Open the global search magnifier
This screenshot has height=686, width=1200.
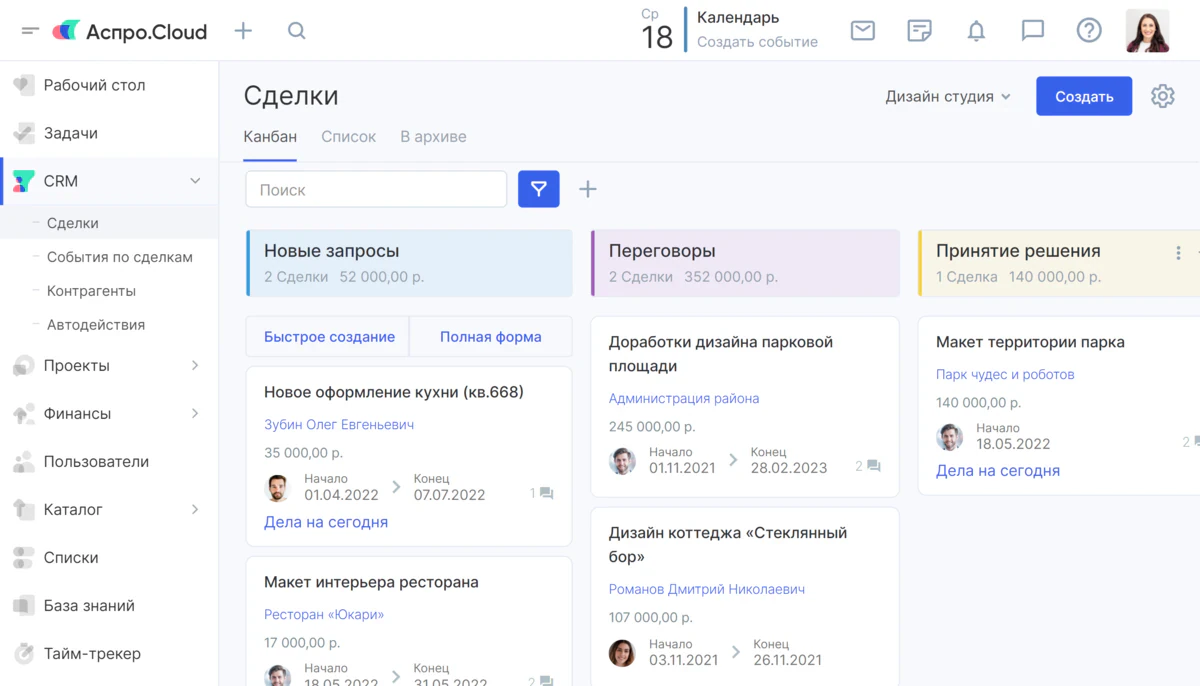coord(297,31)
